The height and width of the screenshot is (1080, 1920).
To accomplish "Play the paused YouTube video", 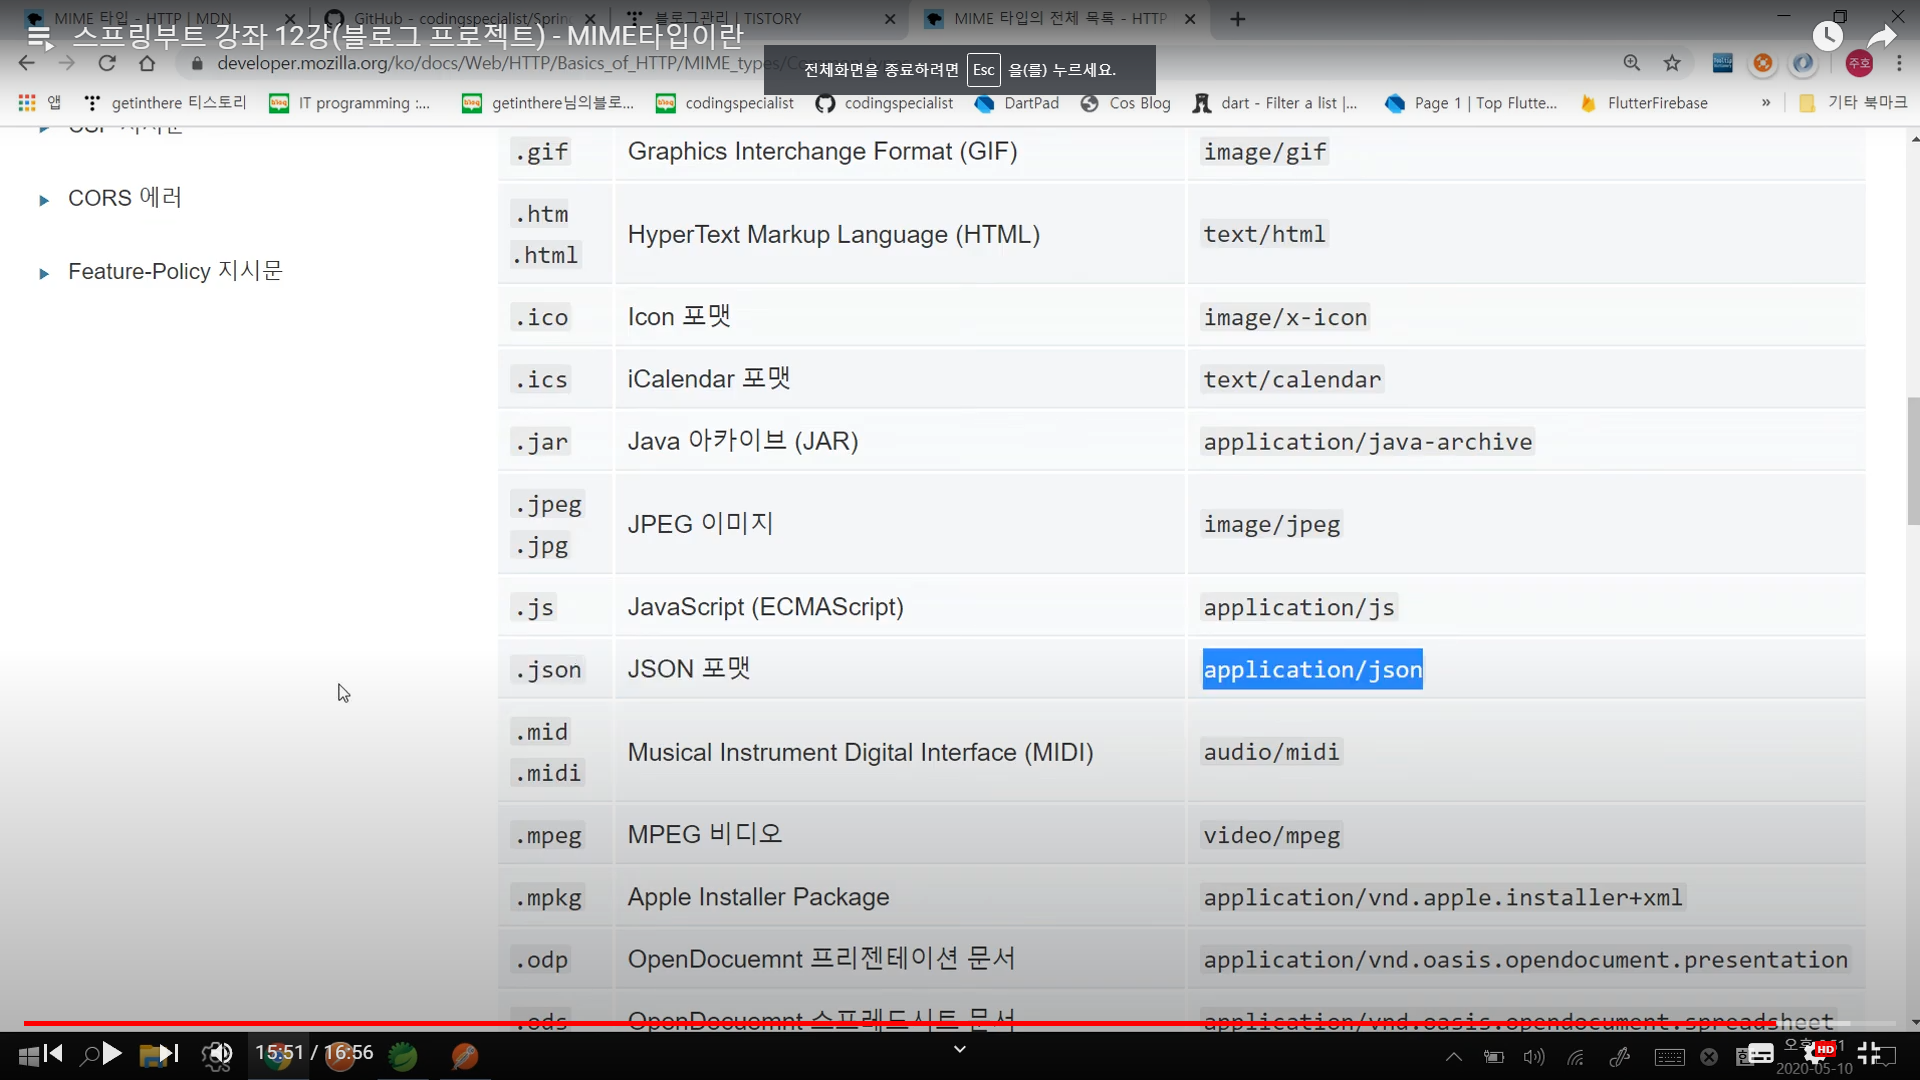I will [x=112, y=1053].
